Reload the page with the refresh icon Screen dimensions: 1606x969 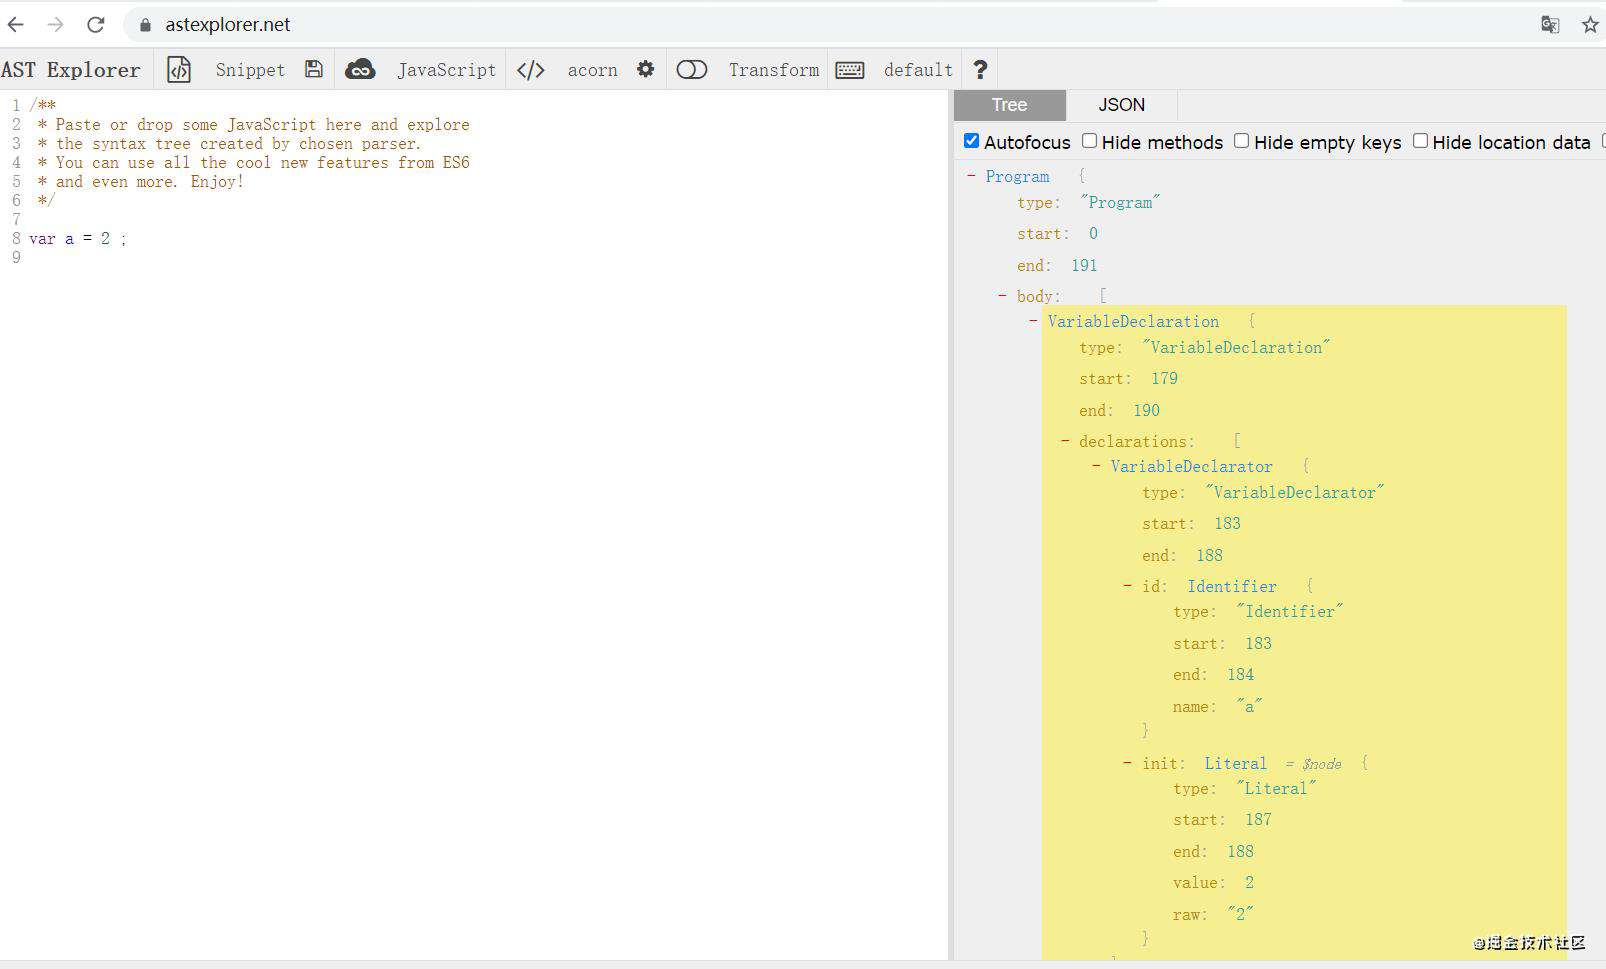[x=95, y=24]
